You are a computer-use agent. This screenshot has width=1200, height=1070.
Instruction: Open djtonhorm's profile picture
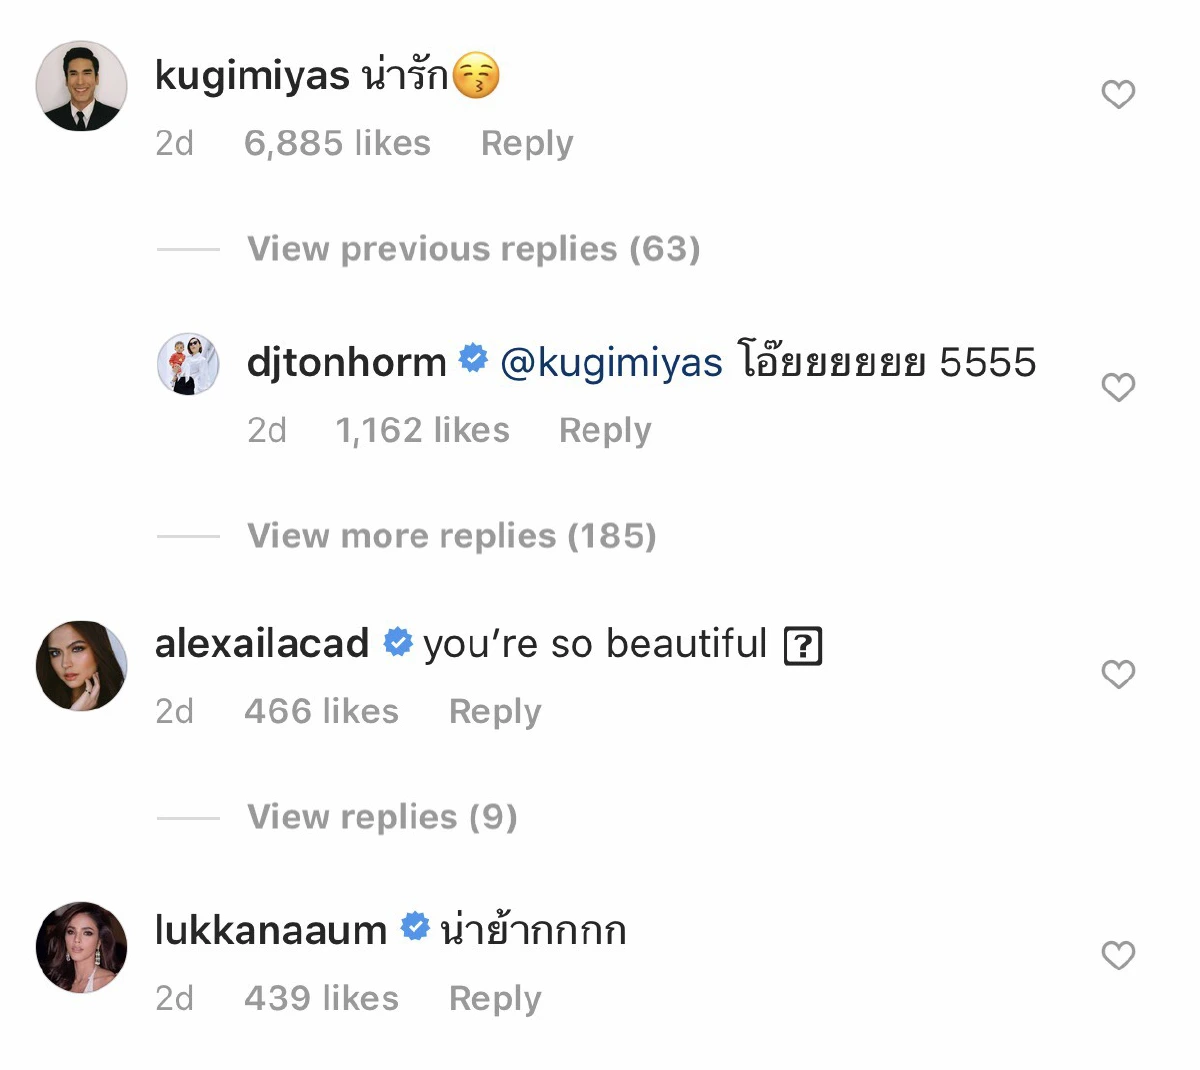188,363
